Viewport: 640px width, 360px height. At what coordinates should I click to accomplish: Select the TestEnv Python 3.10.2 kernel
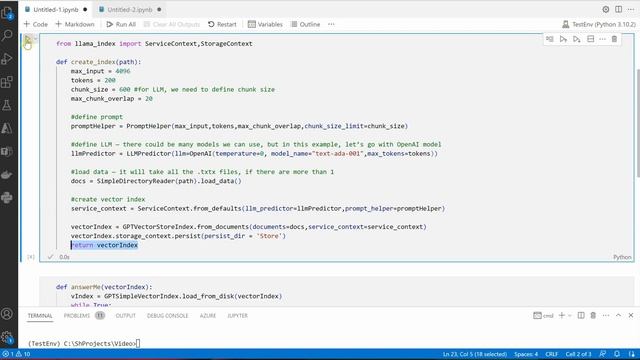[x=598, y=24]
